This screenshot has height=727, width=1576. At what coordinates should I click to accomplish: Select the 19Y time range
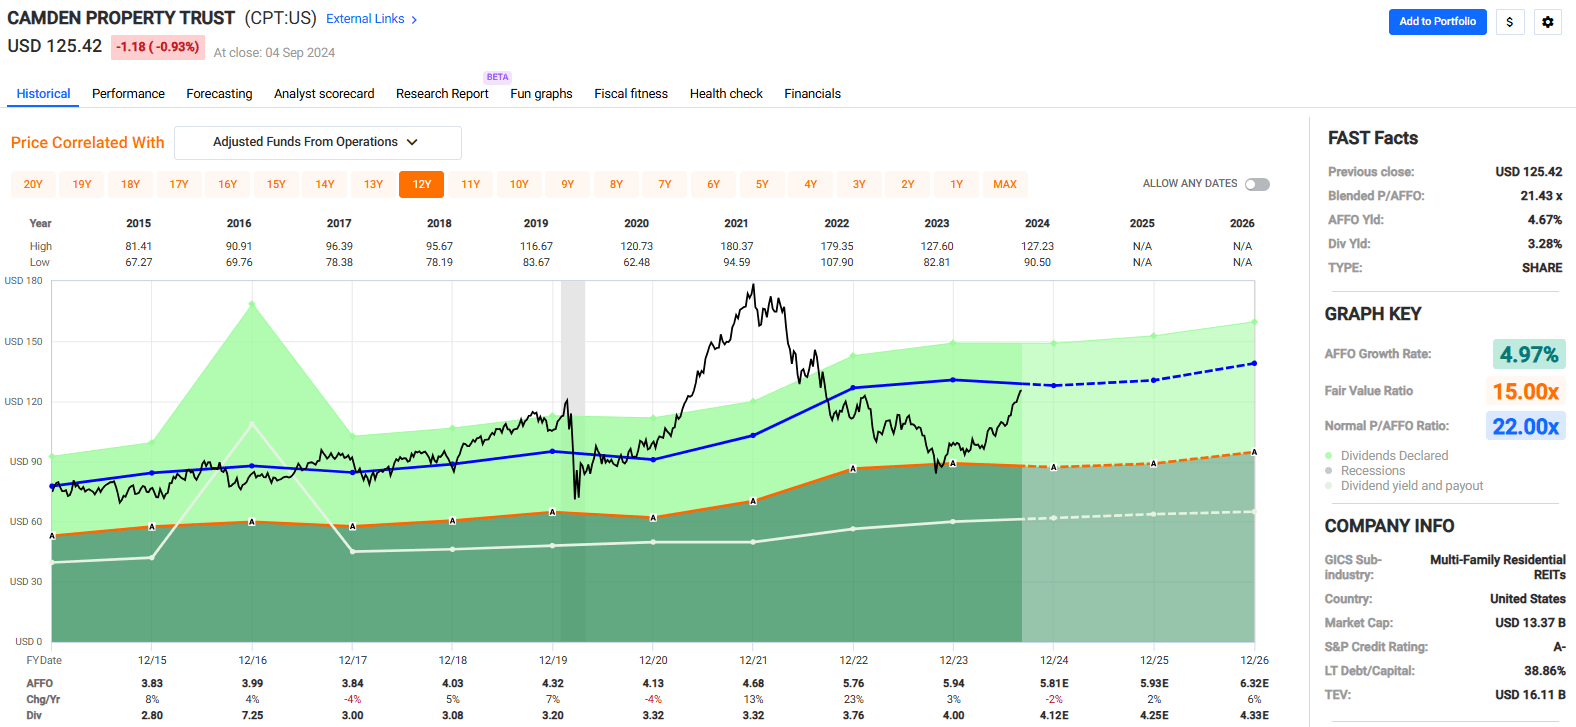(82, 184)
